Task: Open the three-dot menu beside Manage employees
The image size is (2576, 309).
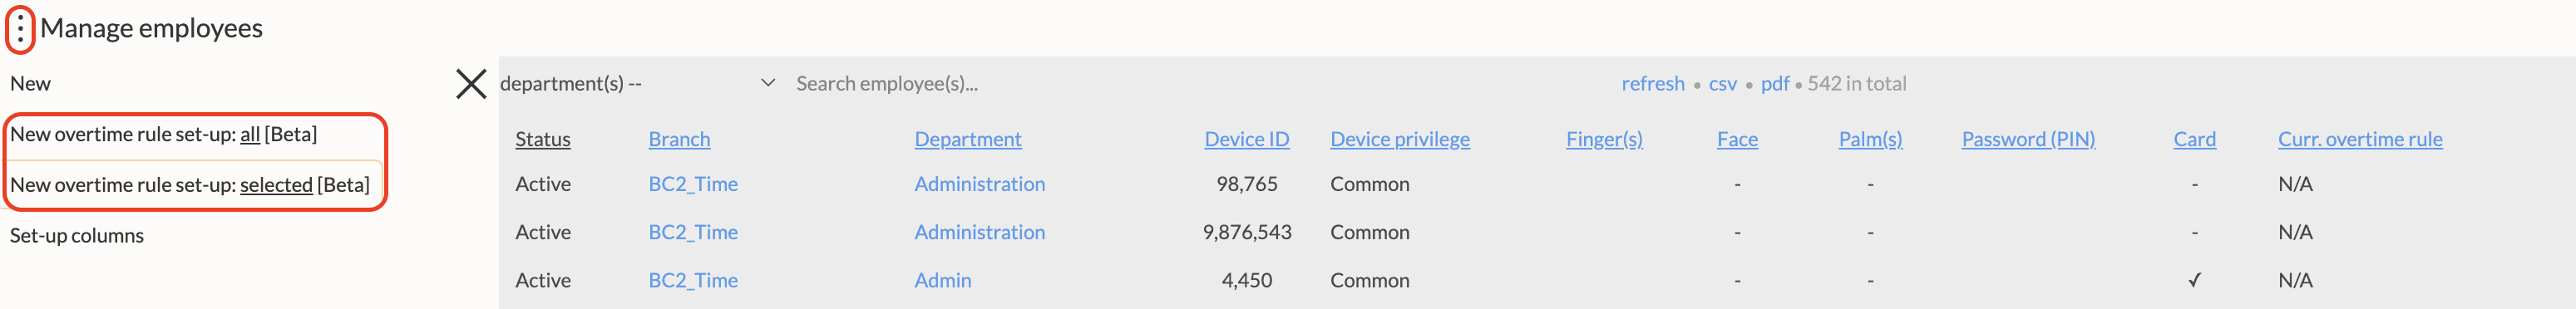Action: pos(20,28)
